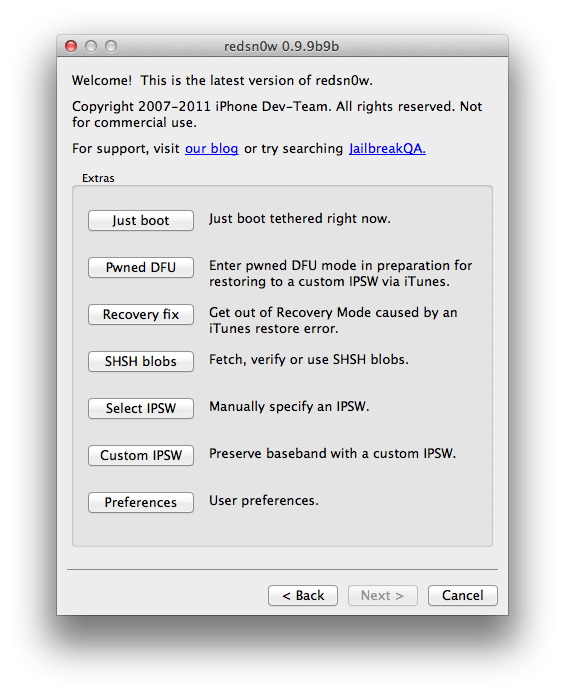Minimize the redsn0w window

[x=91, y=46]
